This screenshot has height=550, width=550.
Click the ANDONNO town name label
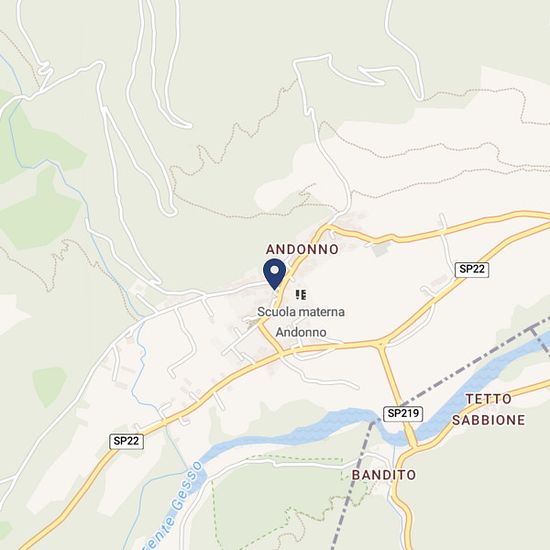click(302, 249)
